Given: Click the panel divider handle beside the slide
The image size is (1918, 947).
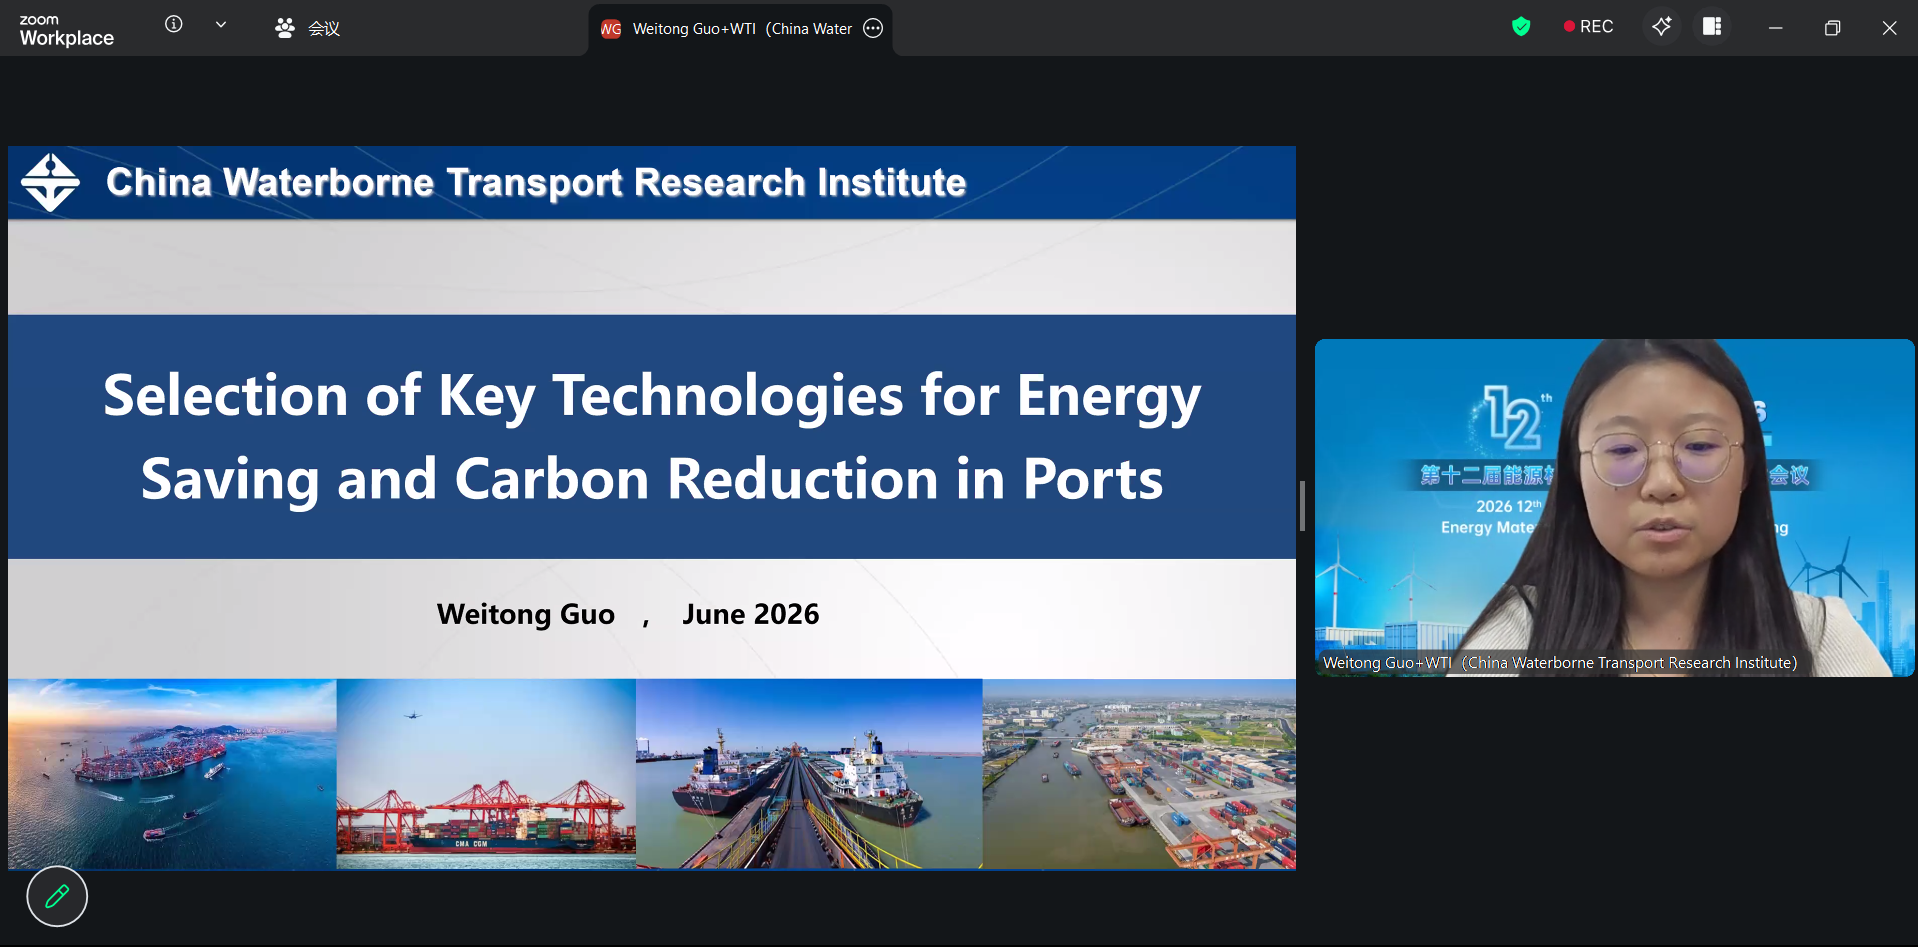Looking at the screenshot, I should pyautogui.click(x=1302, y=506).
